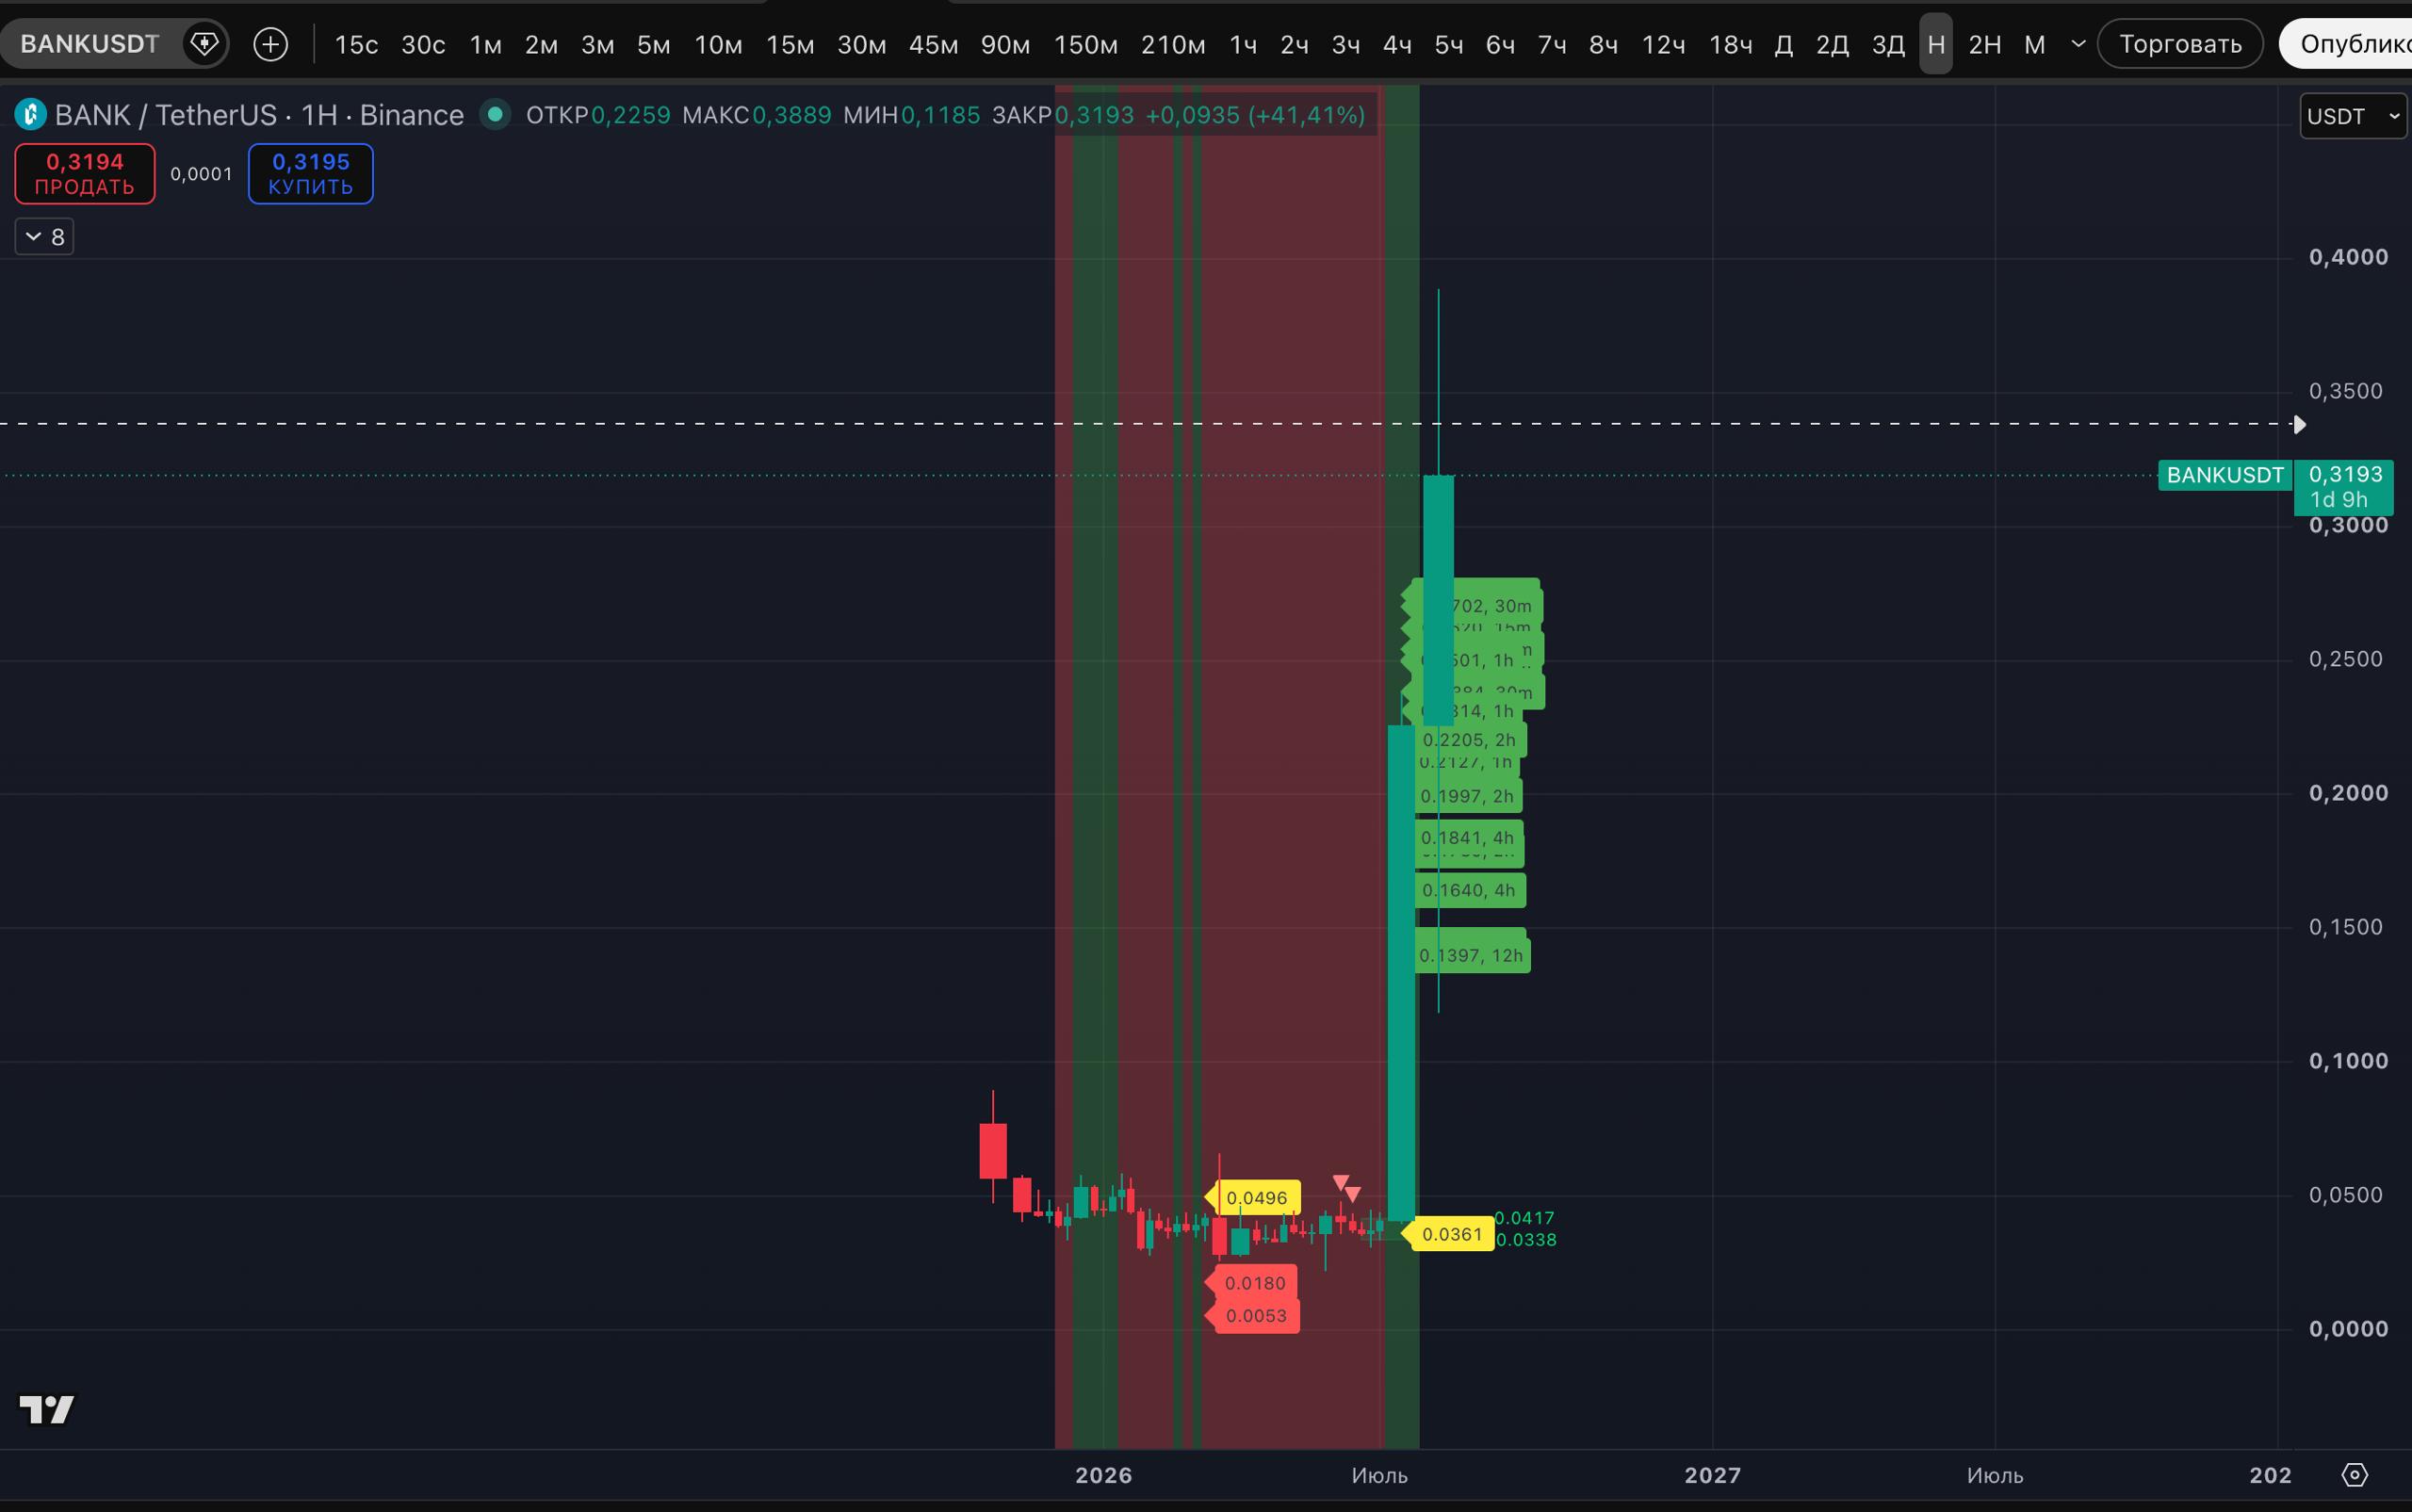
Task: Choose the 1ч chart interval
Action: click(x=1243, y=45)
